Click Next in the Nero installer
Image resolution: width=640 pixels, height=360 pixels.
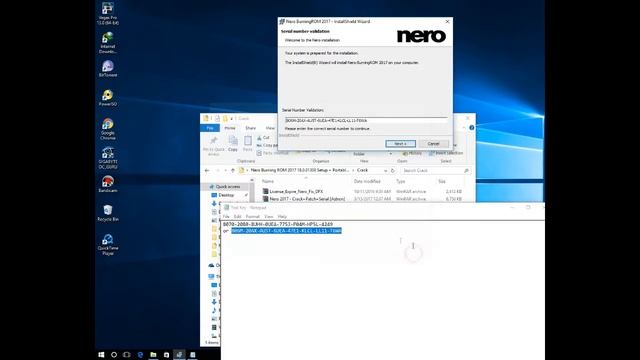400,144
